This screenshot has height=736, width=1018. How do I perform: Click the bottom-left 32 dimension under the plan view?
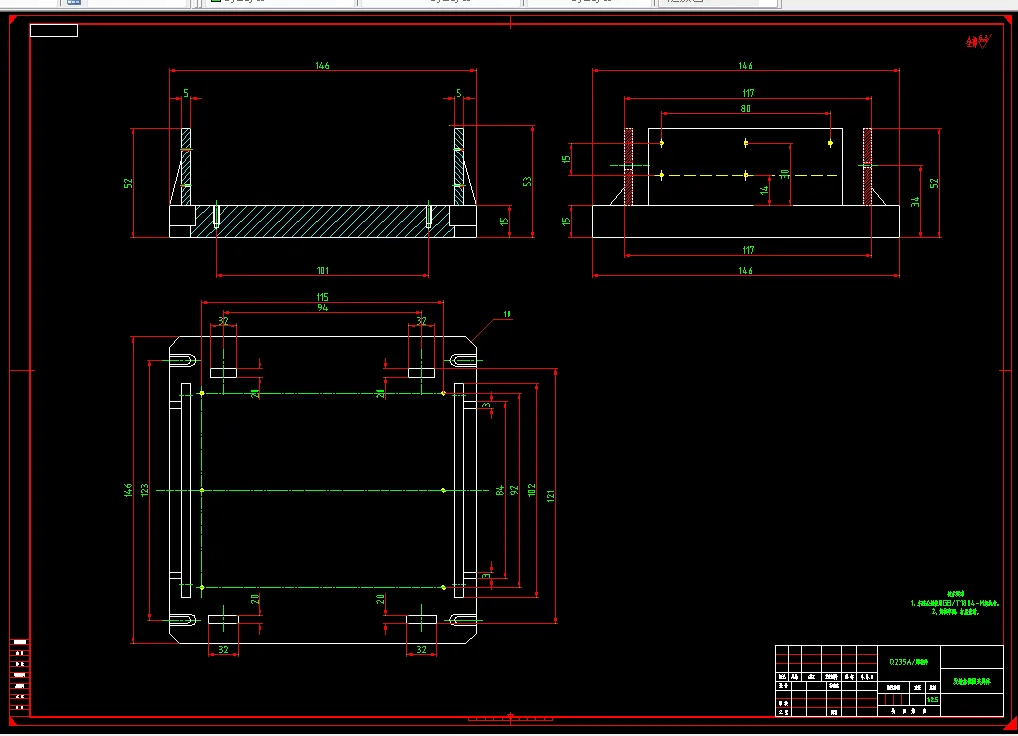point(223,650)
